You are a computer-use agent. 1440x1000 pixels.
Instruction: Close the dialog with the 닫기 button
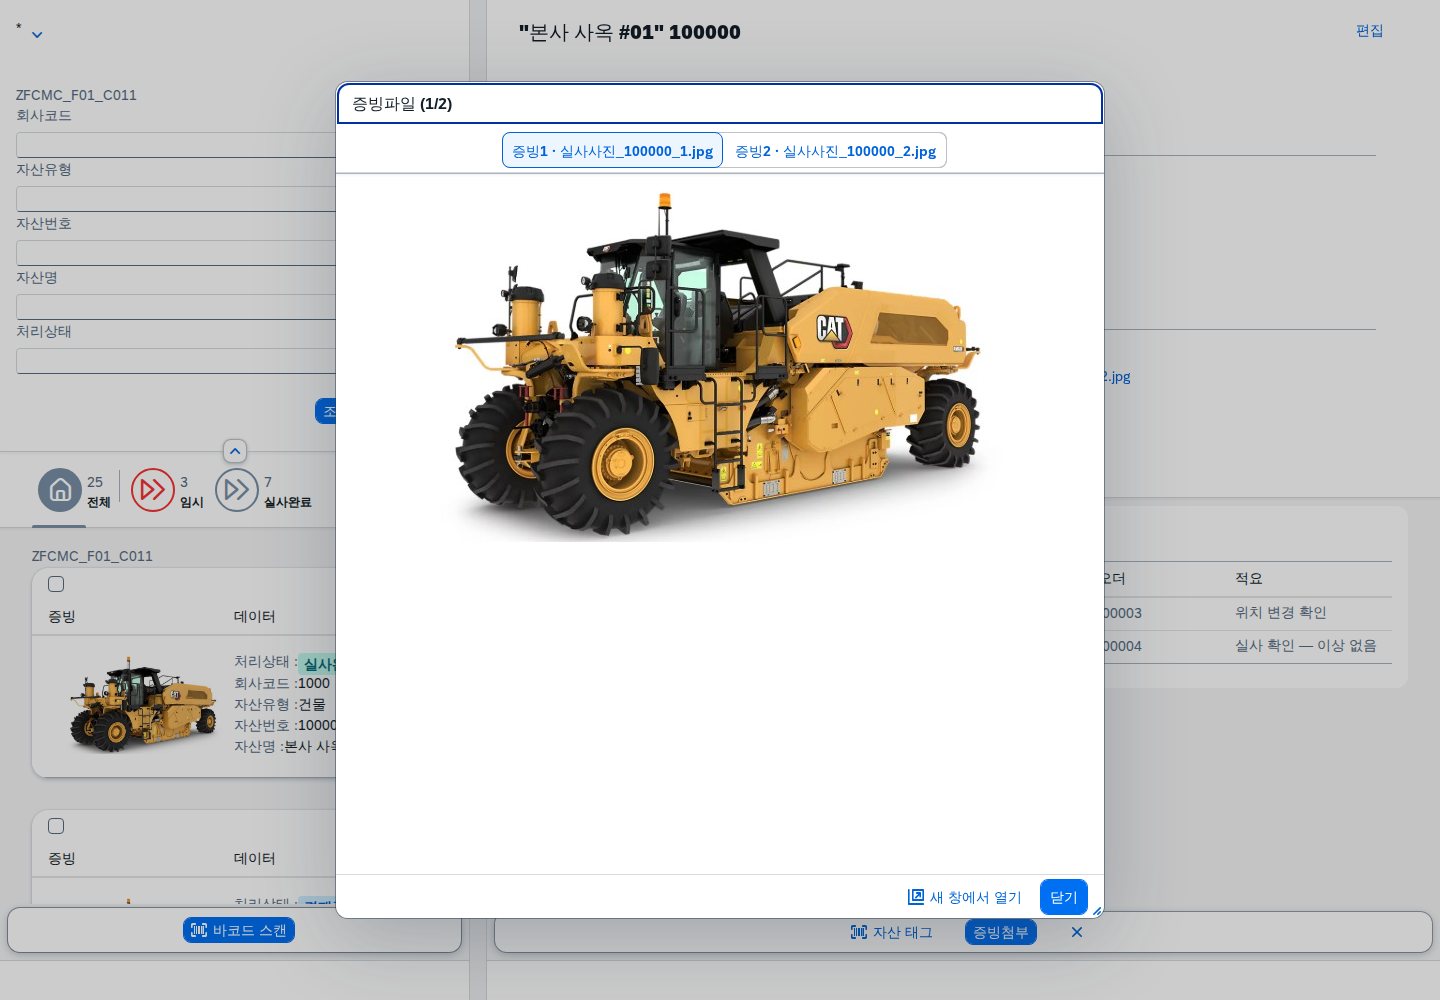click(1064, 897)
